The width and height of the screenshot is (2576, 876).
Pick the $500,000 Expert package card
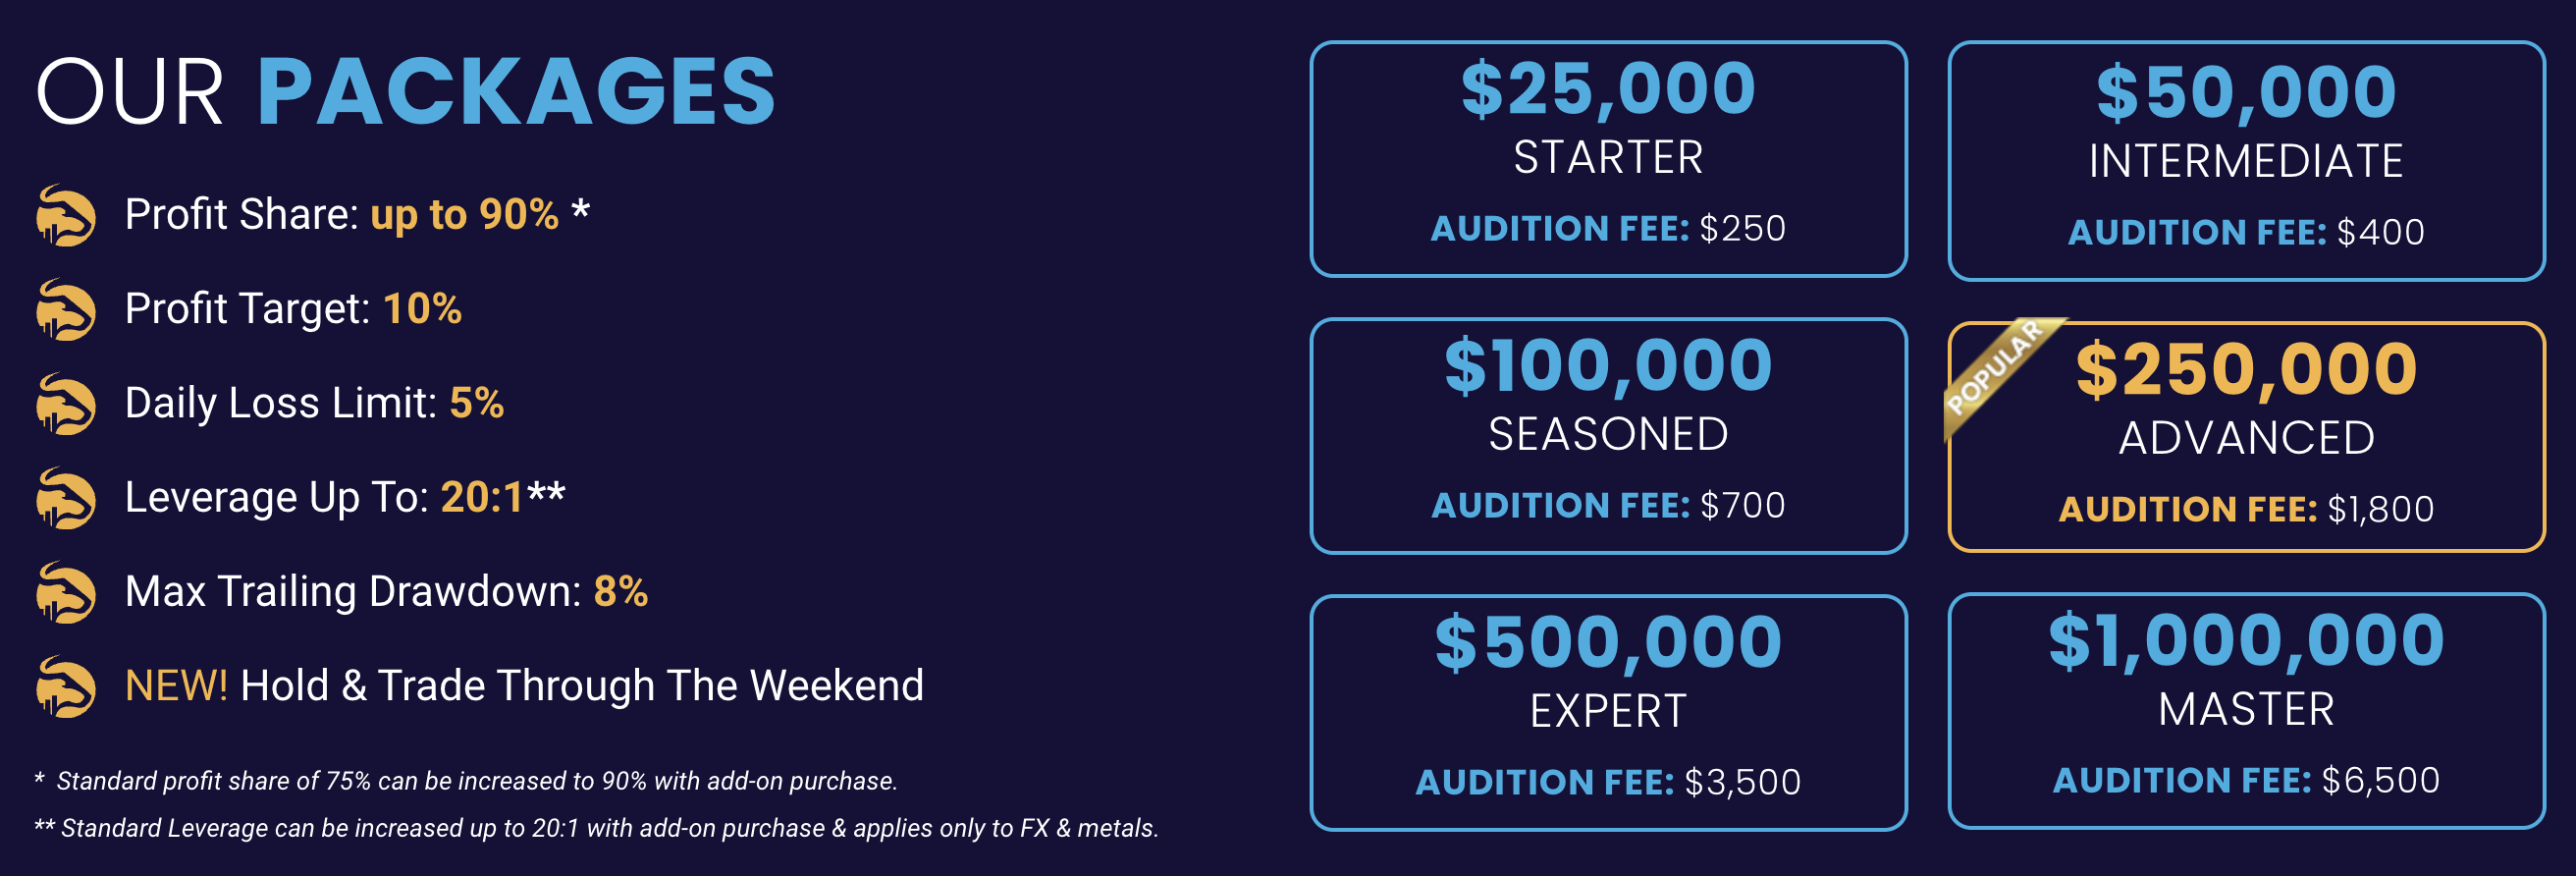[1608, 713]
